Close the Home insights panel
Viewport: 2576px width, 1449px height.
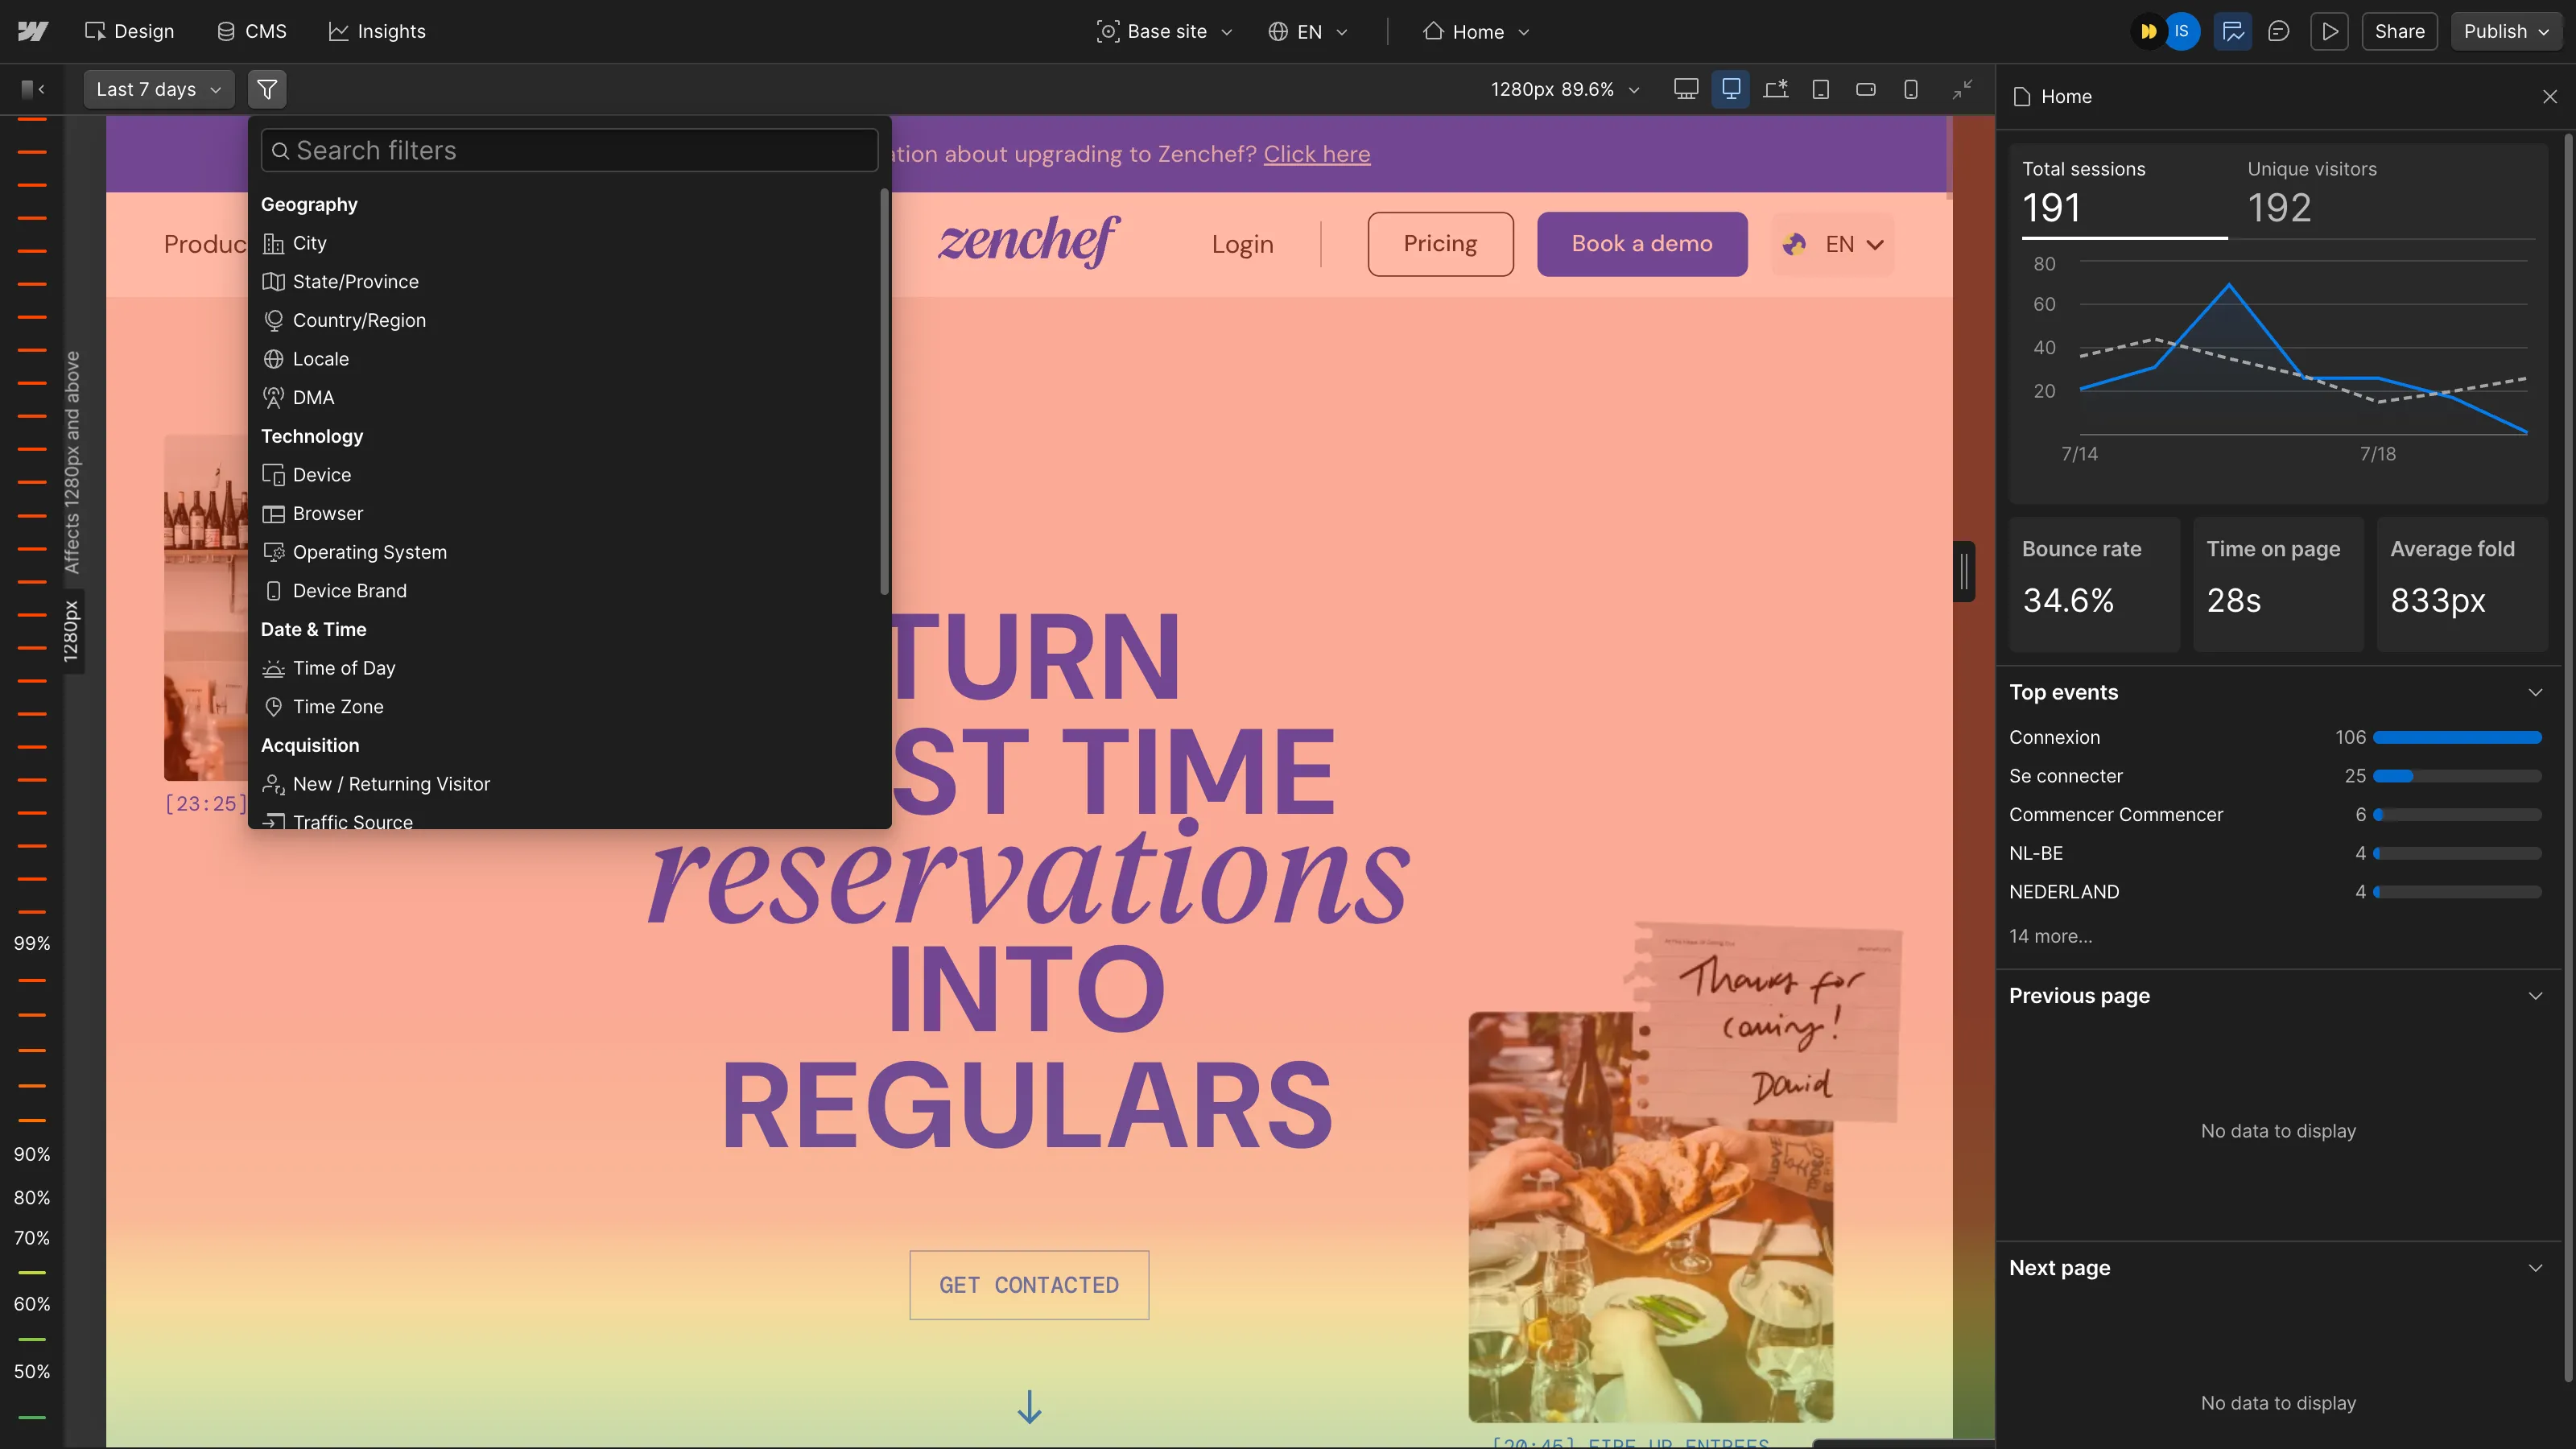(x=2550, y=97)
